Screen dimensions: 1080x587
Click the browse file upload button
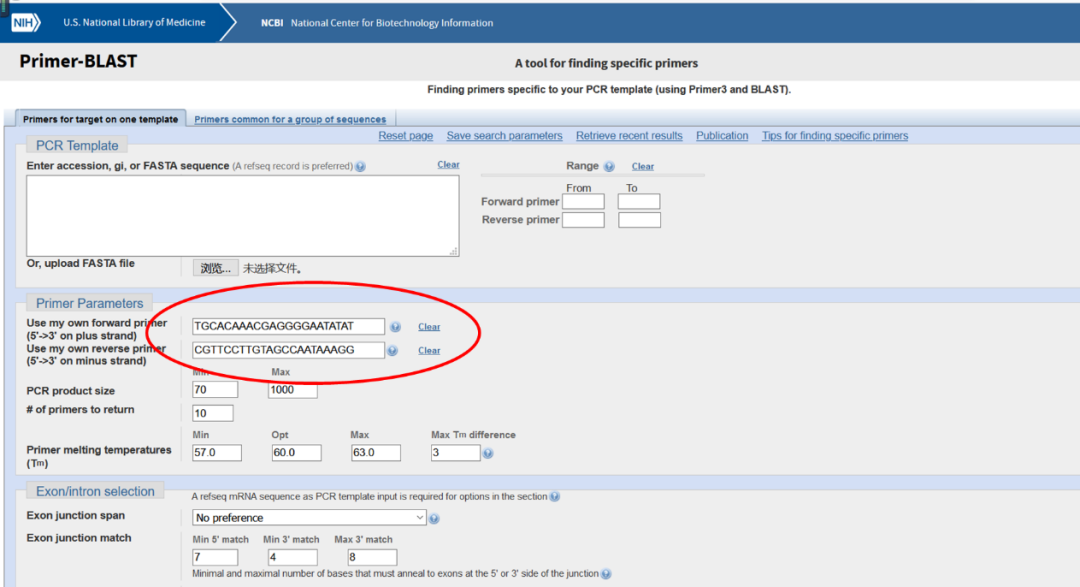tap(216, 268)
